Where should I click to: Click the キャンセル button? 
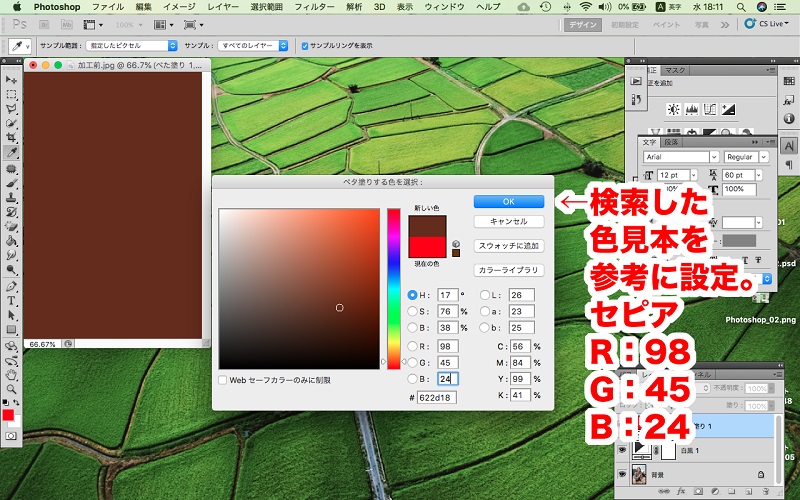click(509, 221)
